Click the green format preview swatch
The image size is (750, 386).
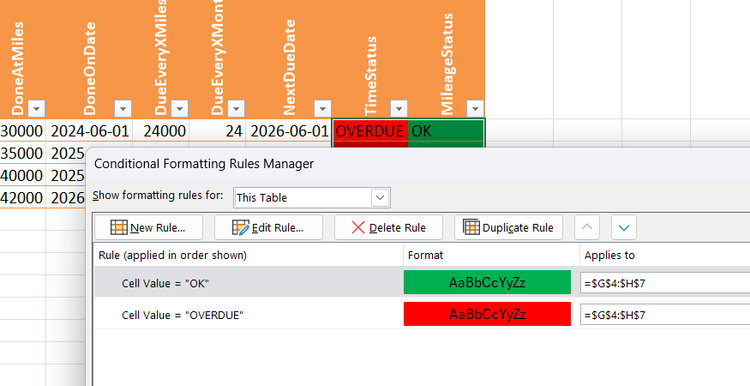487,282
